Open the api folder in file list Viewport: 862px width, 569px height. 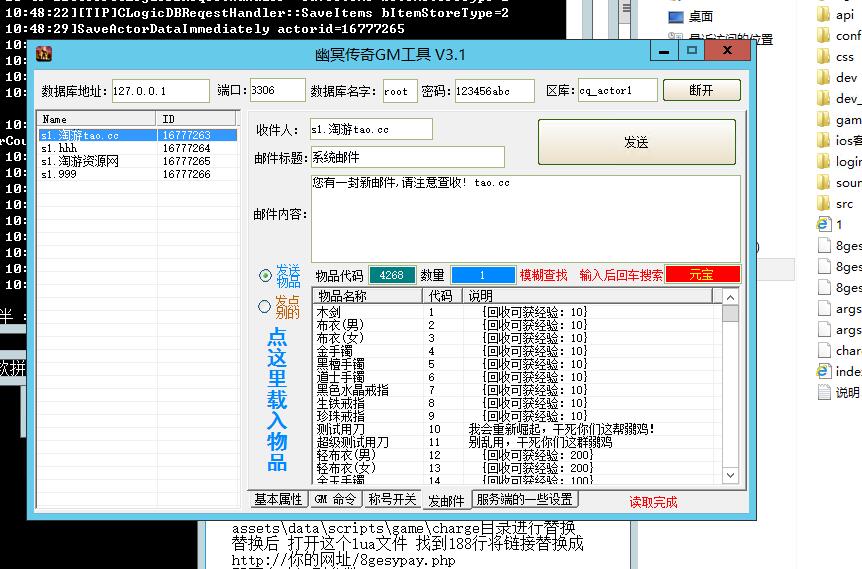pyautogui.click(x=822, y=15)
